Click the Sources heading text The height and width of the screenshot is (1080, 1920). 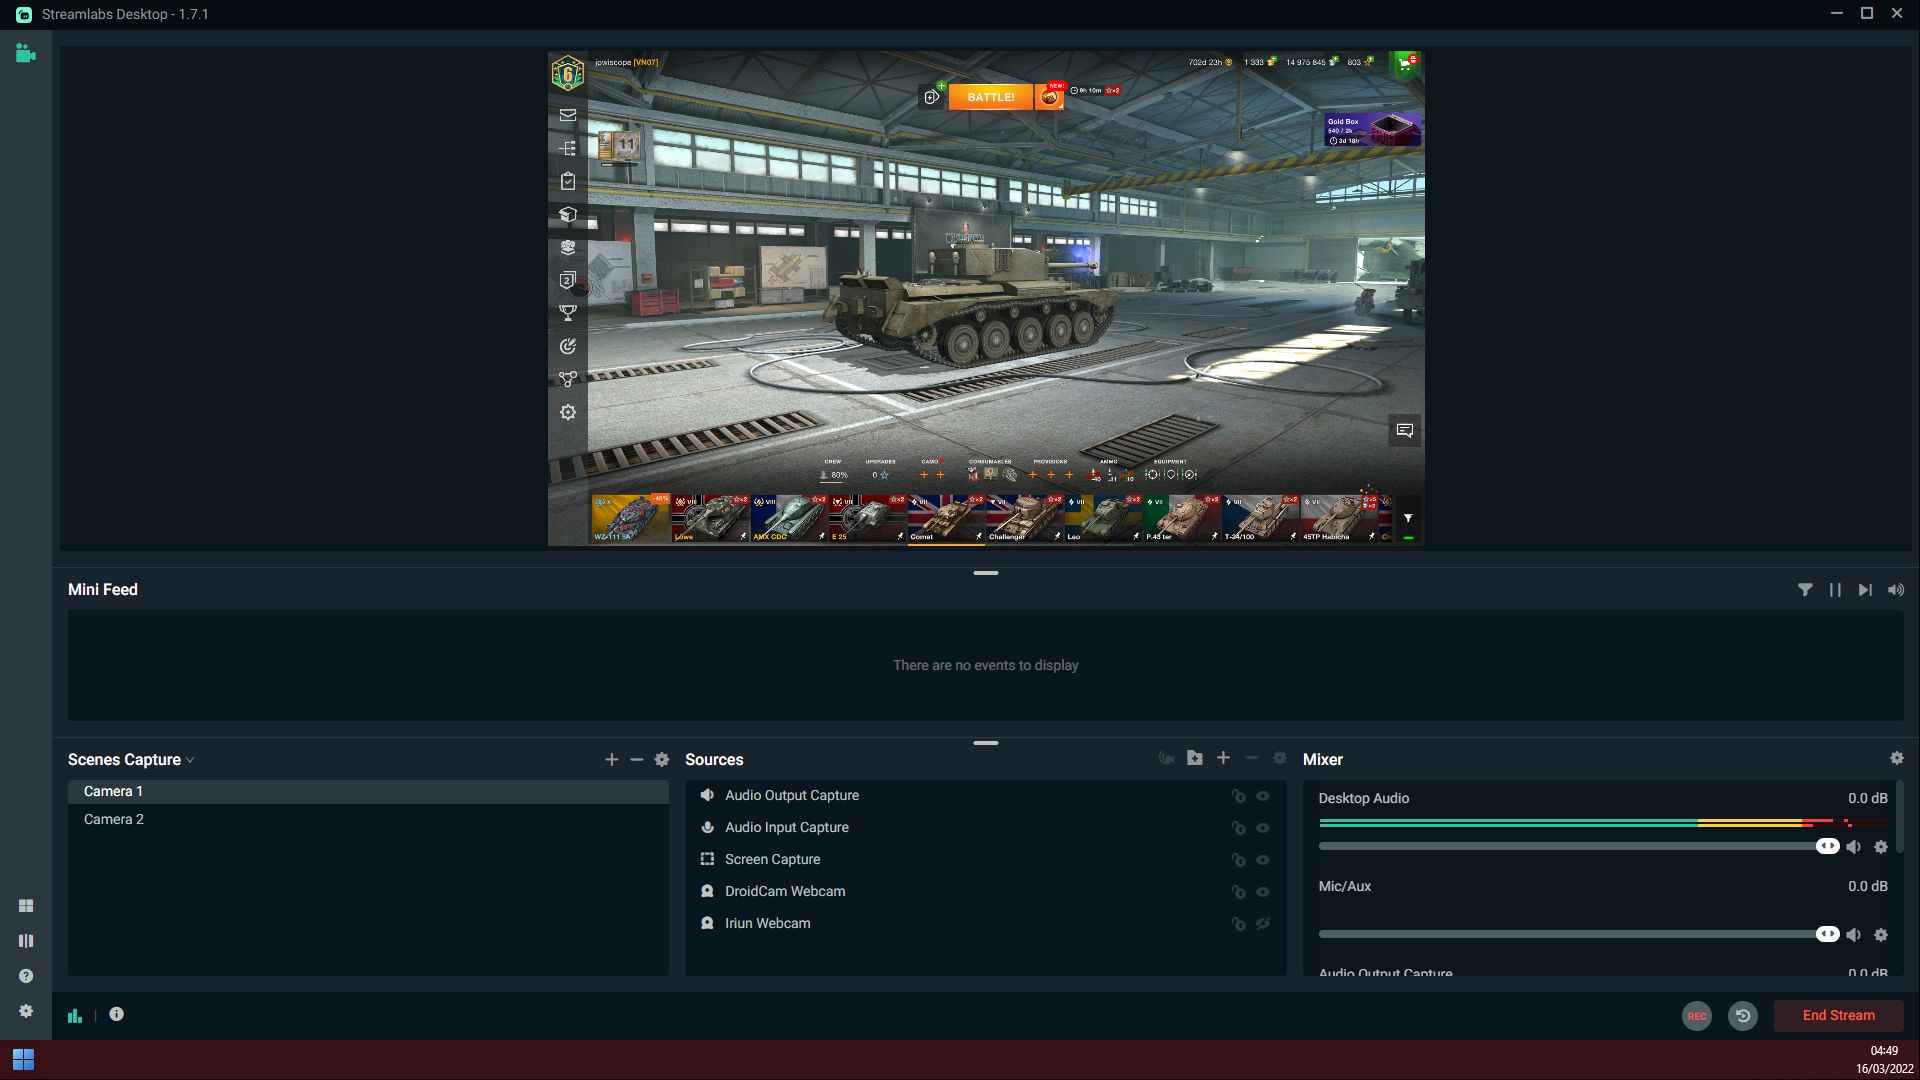(x=714, y=760)
